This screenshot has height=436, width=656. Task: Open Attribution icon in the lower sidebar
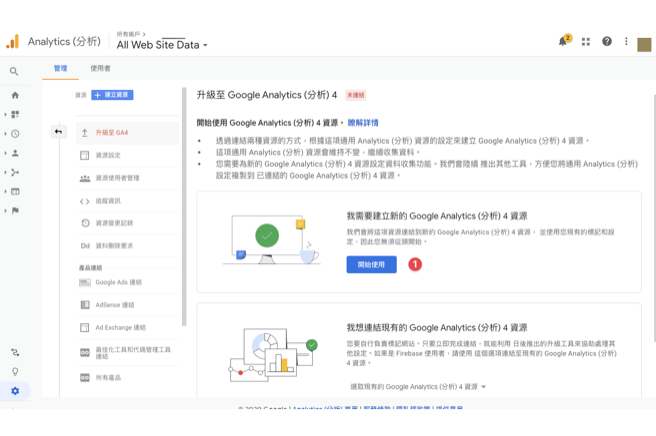pyautogui.click(x=15, y=352)
